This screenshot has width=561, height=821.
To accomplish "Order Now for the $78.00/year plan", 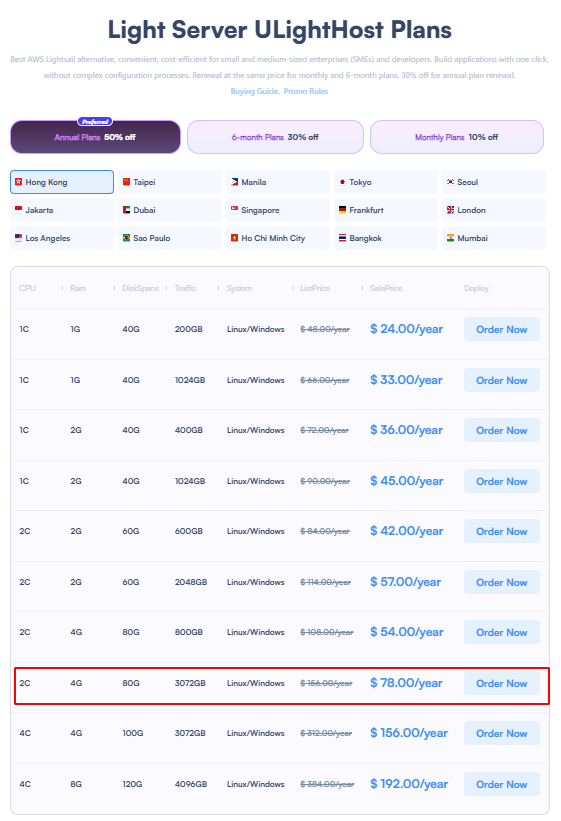I will (501, 683).
